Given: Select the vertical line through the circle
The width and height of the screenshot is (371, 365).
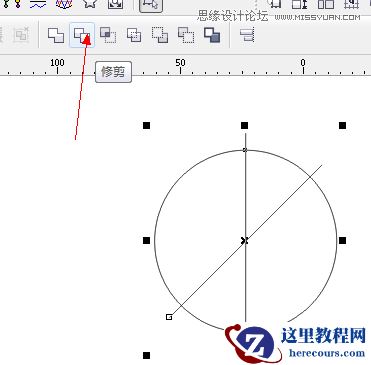Looking at the screenshot, I should [246, 200].
